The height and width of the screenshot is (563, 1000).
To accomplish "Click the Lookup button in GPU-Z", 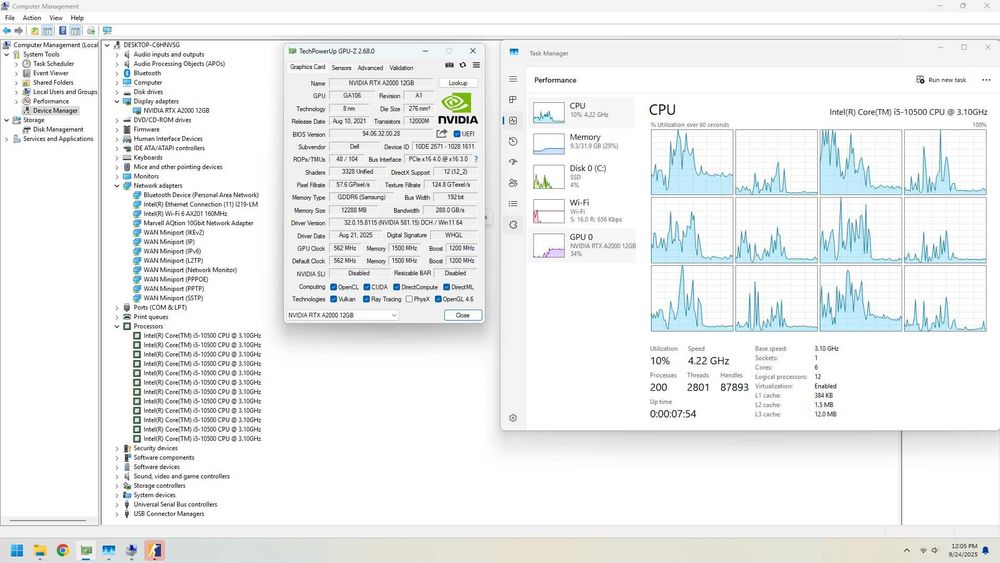I will click(x=458, y=83).
